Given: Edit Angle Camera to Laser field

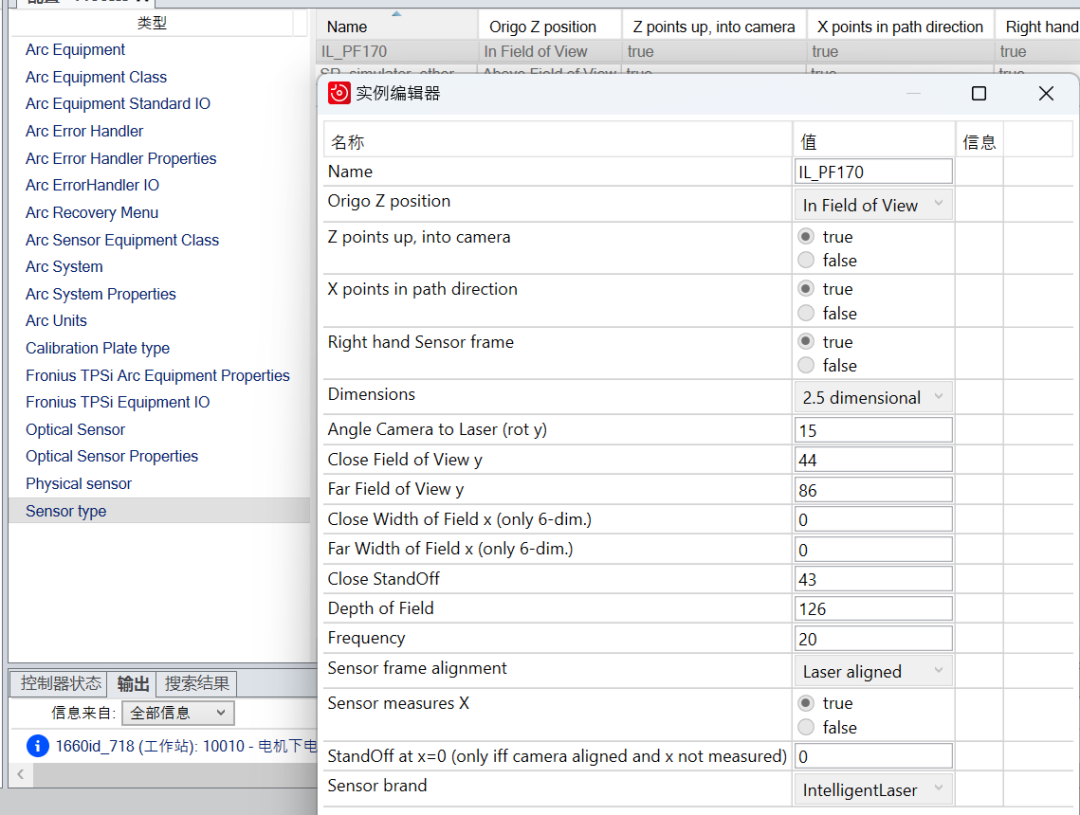Looking at the screenshot, I should [x=873, y=430].
